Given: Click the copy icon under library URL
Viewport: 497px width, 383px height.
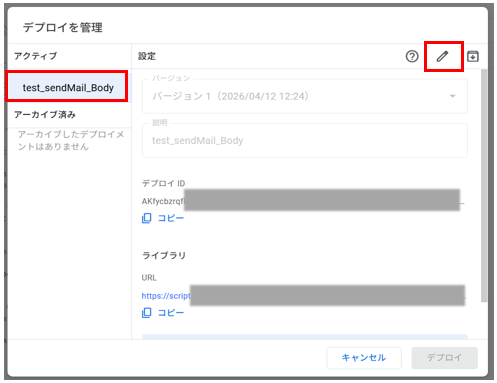Looking at the screenshot, I should point(146,313).
